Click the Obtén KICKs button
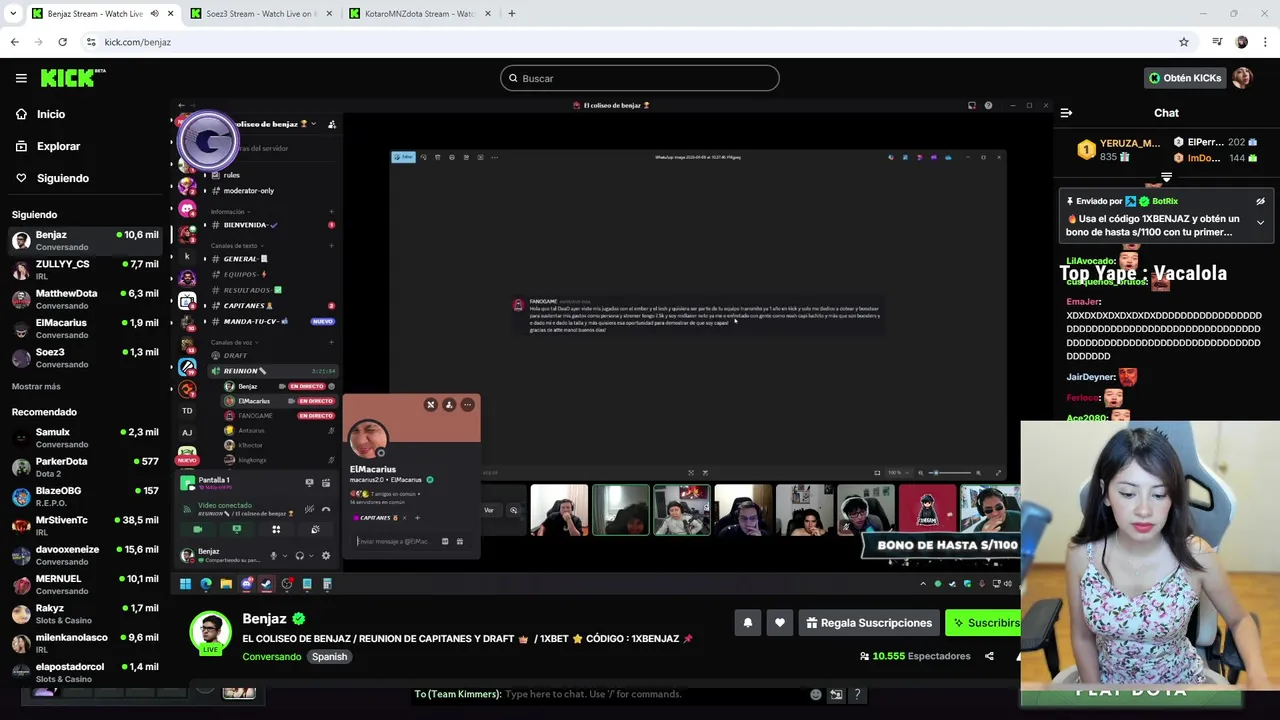The height and width of the screenshot is (720, 1280). click(1185, 78)
